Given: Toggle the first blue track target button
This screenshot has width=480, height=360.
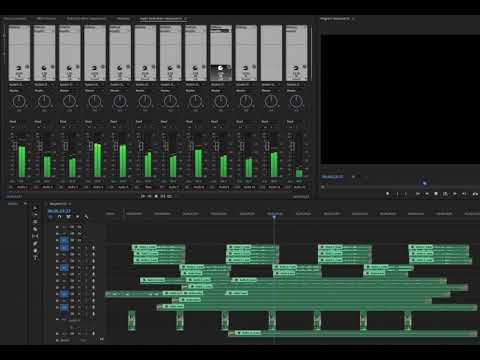Looking at the screenshot, I should (x=64, y=240).
